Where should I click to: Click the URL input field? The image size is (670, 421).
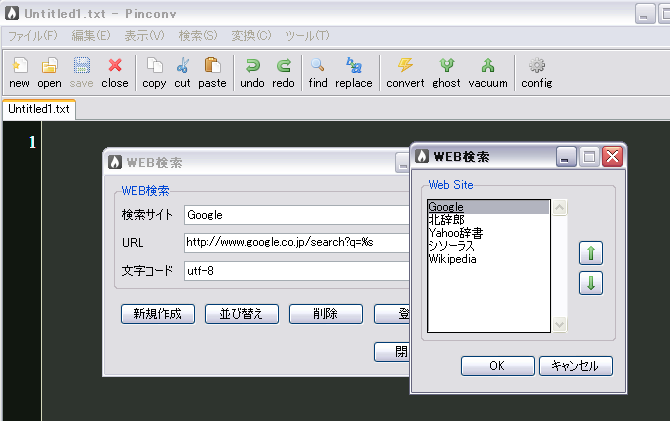[x=297, y=242]
